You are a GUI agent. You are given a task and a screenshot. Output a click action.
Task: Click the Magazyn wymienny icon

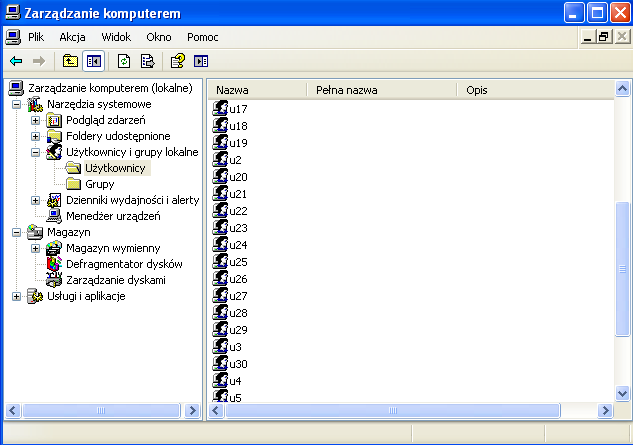tap(54, 248)
